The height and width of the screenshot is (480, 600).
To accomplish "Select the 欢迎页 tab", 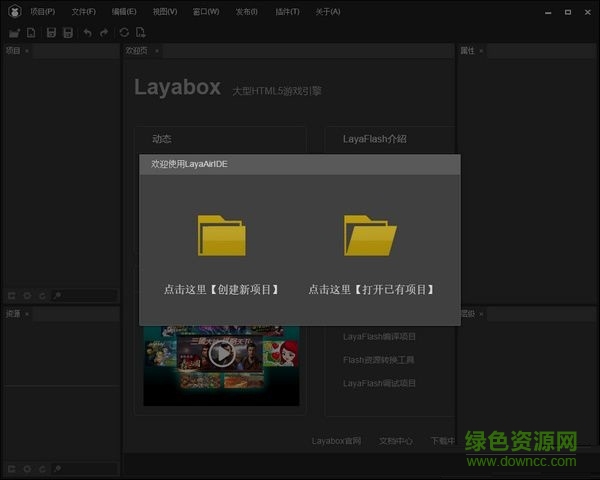I will coord(137,51).
